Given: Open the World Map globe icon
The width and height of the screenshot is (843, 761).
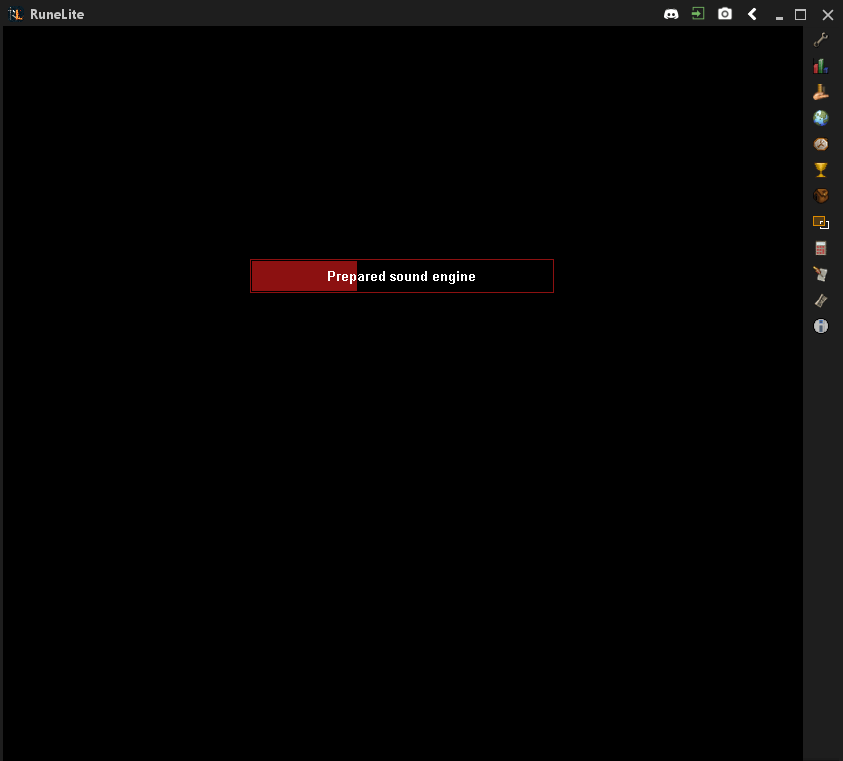Looking at the screenshot, I should [820, 117].
